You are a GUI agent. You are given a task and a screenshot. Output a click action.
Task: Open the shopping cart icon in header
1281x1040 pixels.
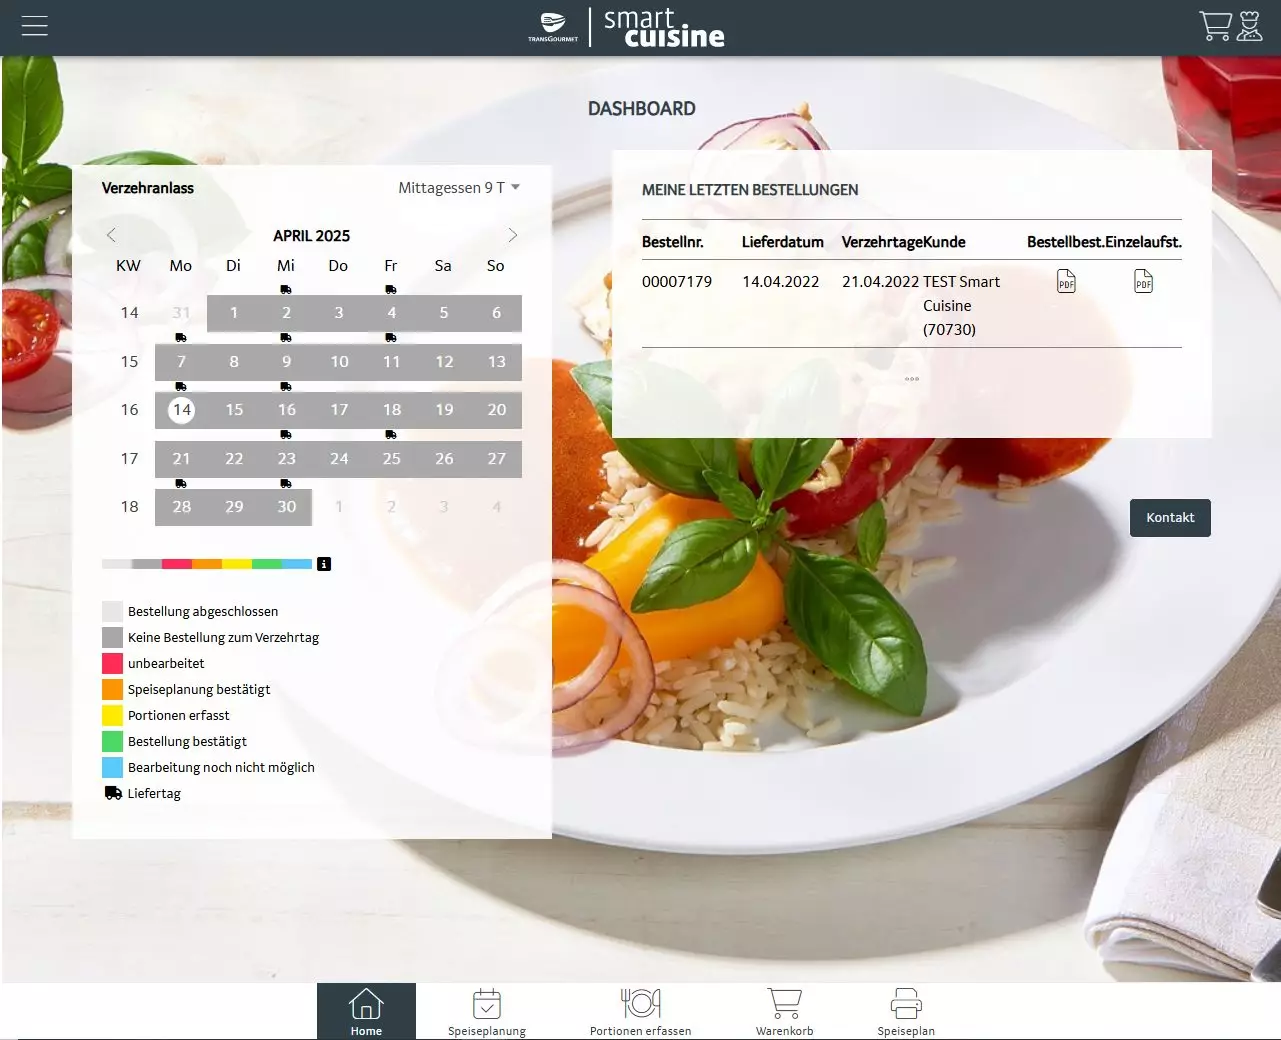click(1215, 26)
